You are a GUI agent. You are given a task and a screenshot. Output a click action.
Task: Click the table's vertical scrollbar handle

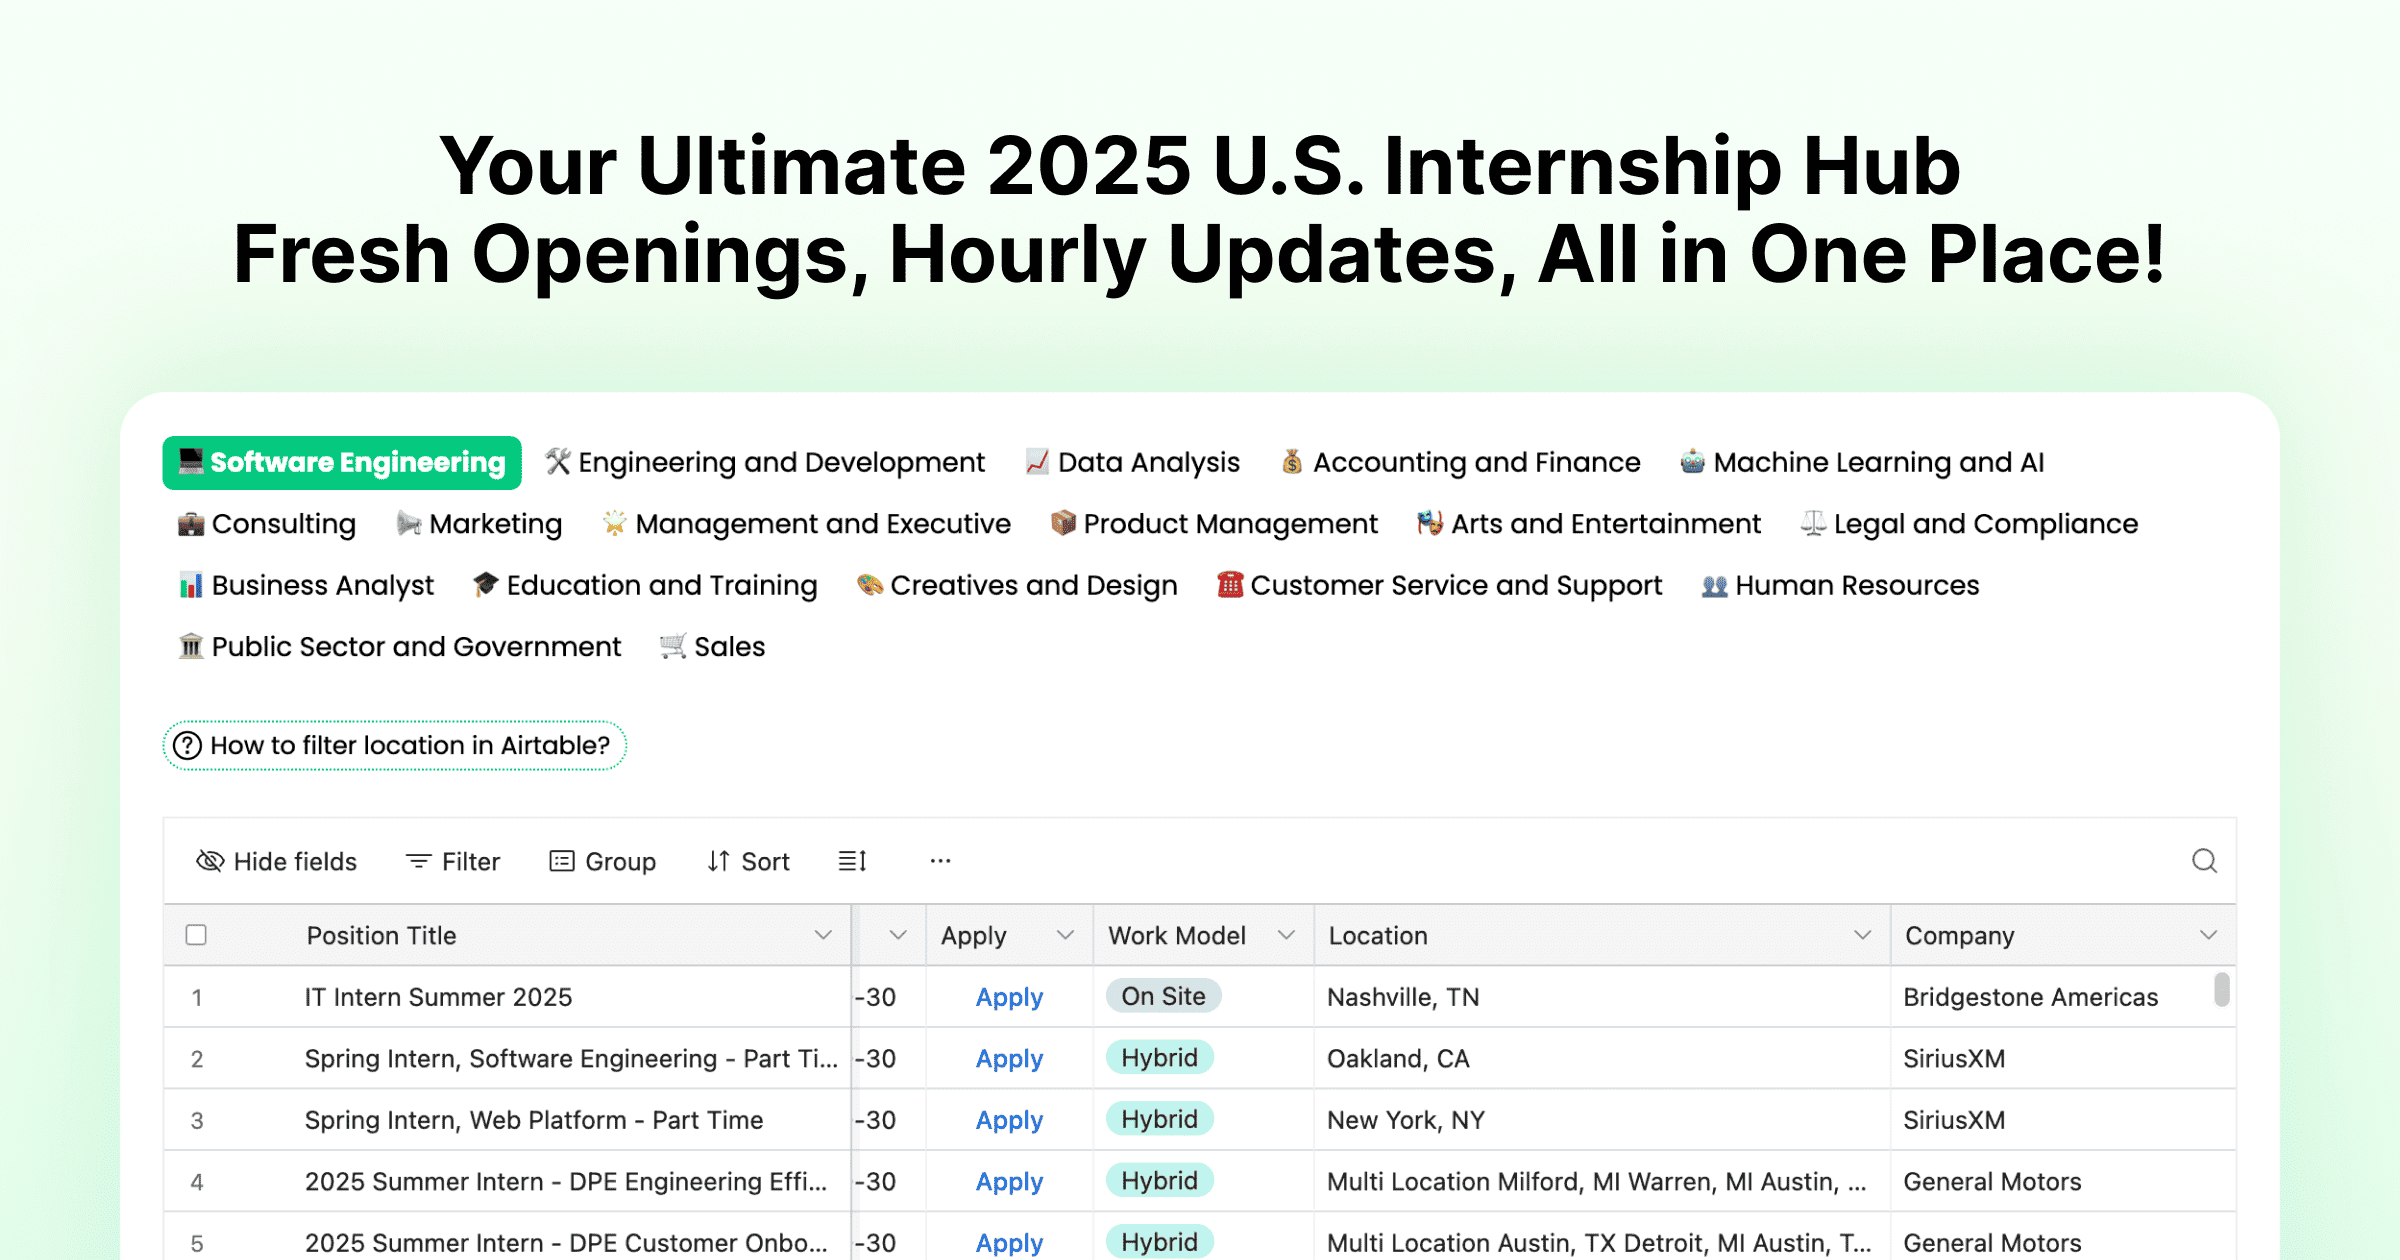2221,990
